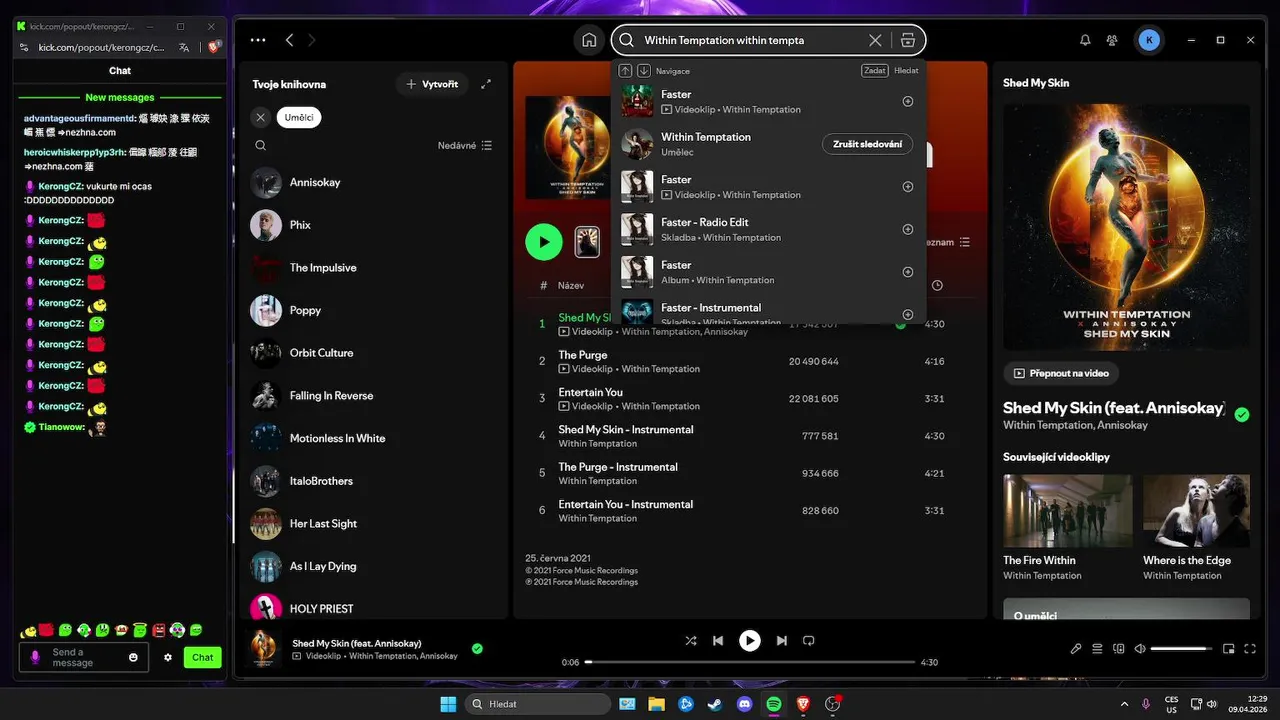Seek in the song progress bar
This screenshot has height=720, width=1280.
coord(750,662)
